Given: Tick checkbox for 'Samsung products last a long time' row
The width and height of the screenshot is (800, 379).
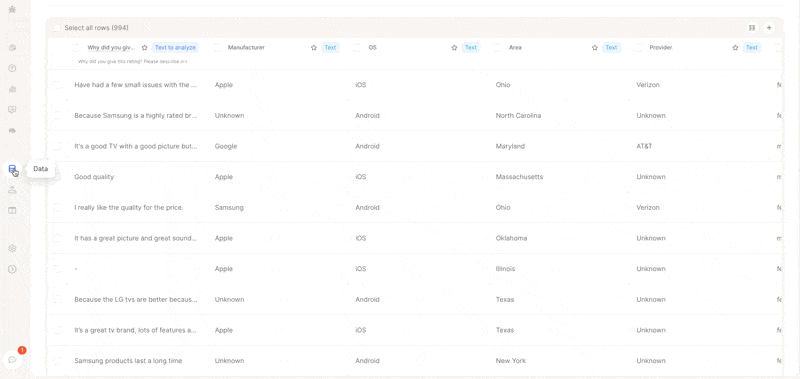Looking at the screenshot, I should [x=58, y=361].
